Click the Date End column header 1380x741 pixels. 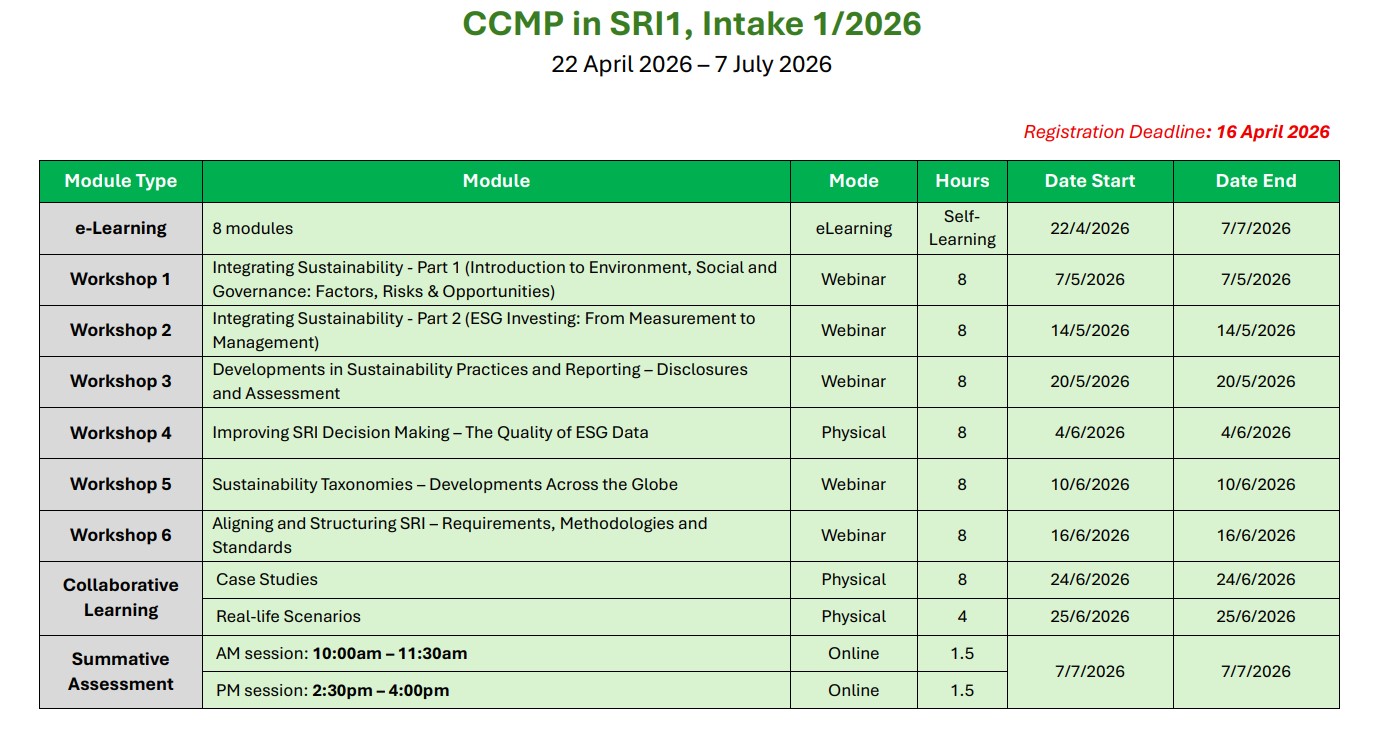pos(1255,181)
